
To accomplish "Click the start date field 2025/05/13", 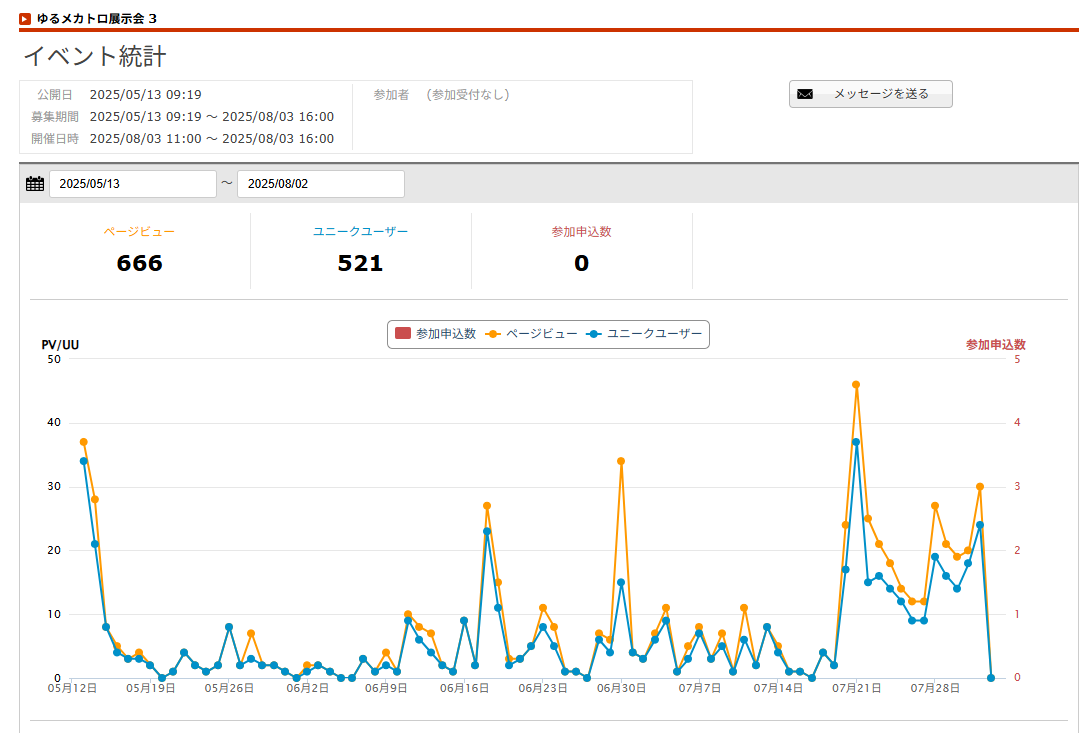I will point(132,184).
